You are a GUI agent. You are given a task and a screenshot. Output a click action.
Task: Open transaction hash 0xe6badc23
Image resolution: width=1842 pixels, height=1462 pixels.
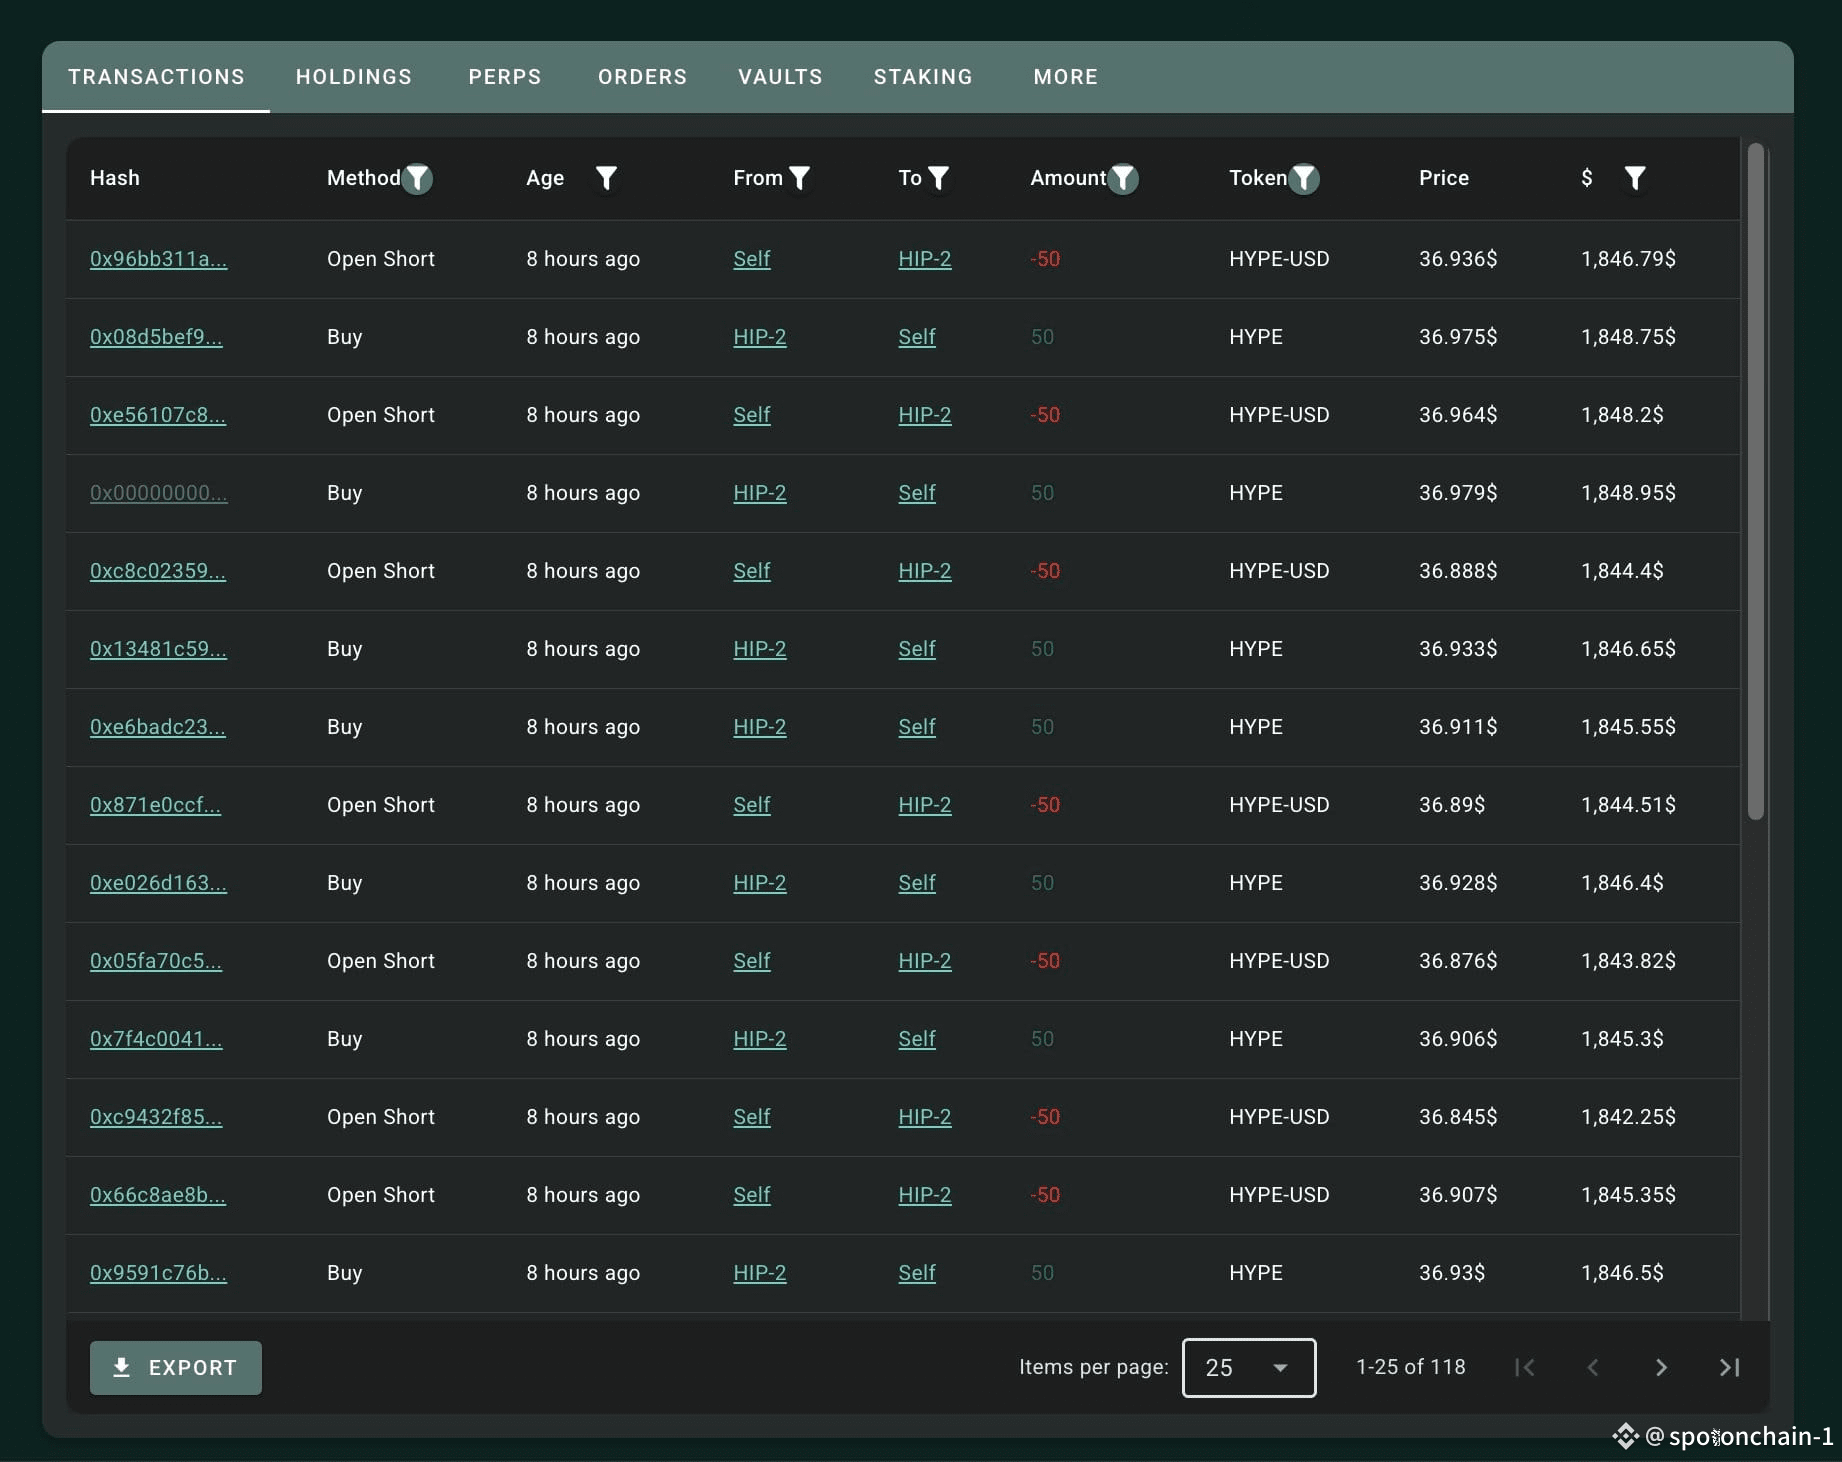[158, 727]
